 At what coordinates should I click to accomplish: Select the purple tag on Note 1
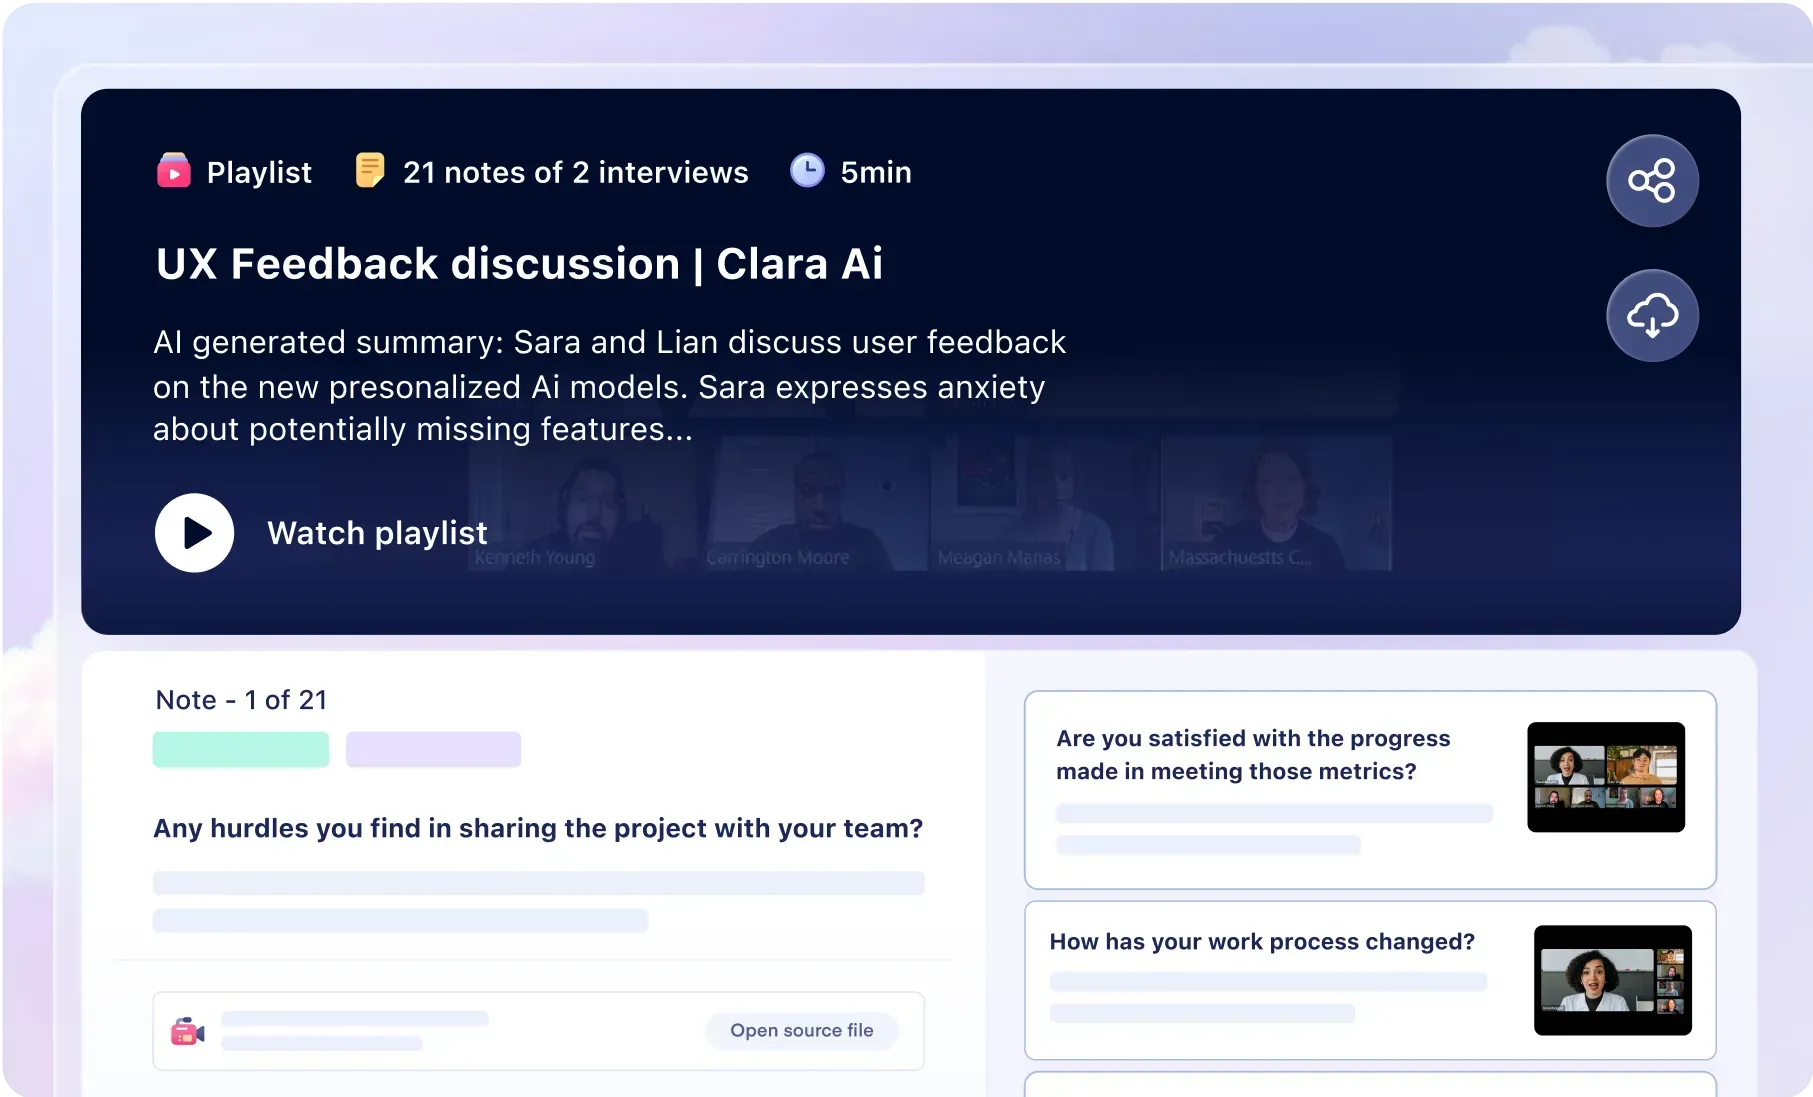point(433,749)
